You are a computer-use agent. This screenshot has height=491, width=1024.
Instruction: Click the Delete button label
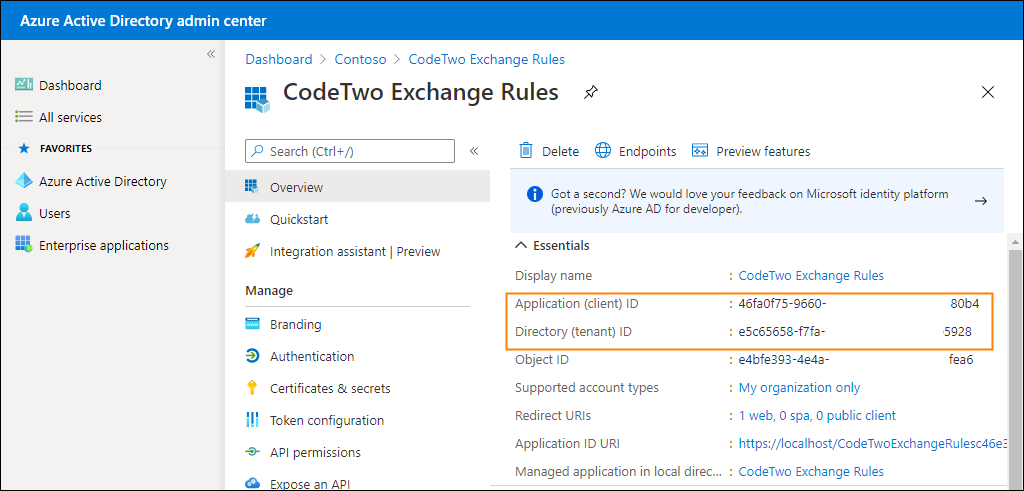point(560,151)
